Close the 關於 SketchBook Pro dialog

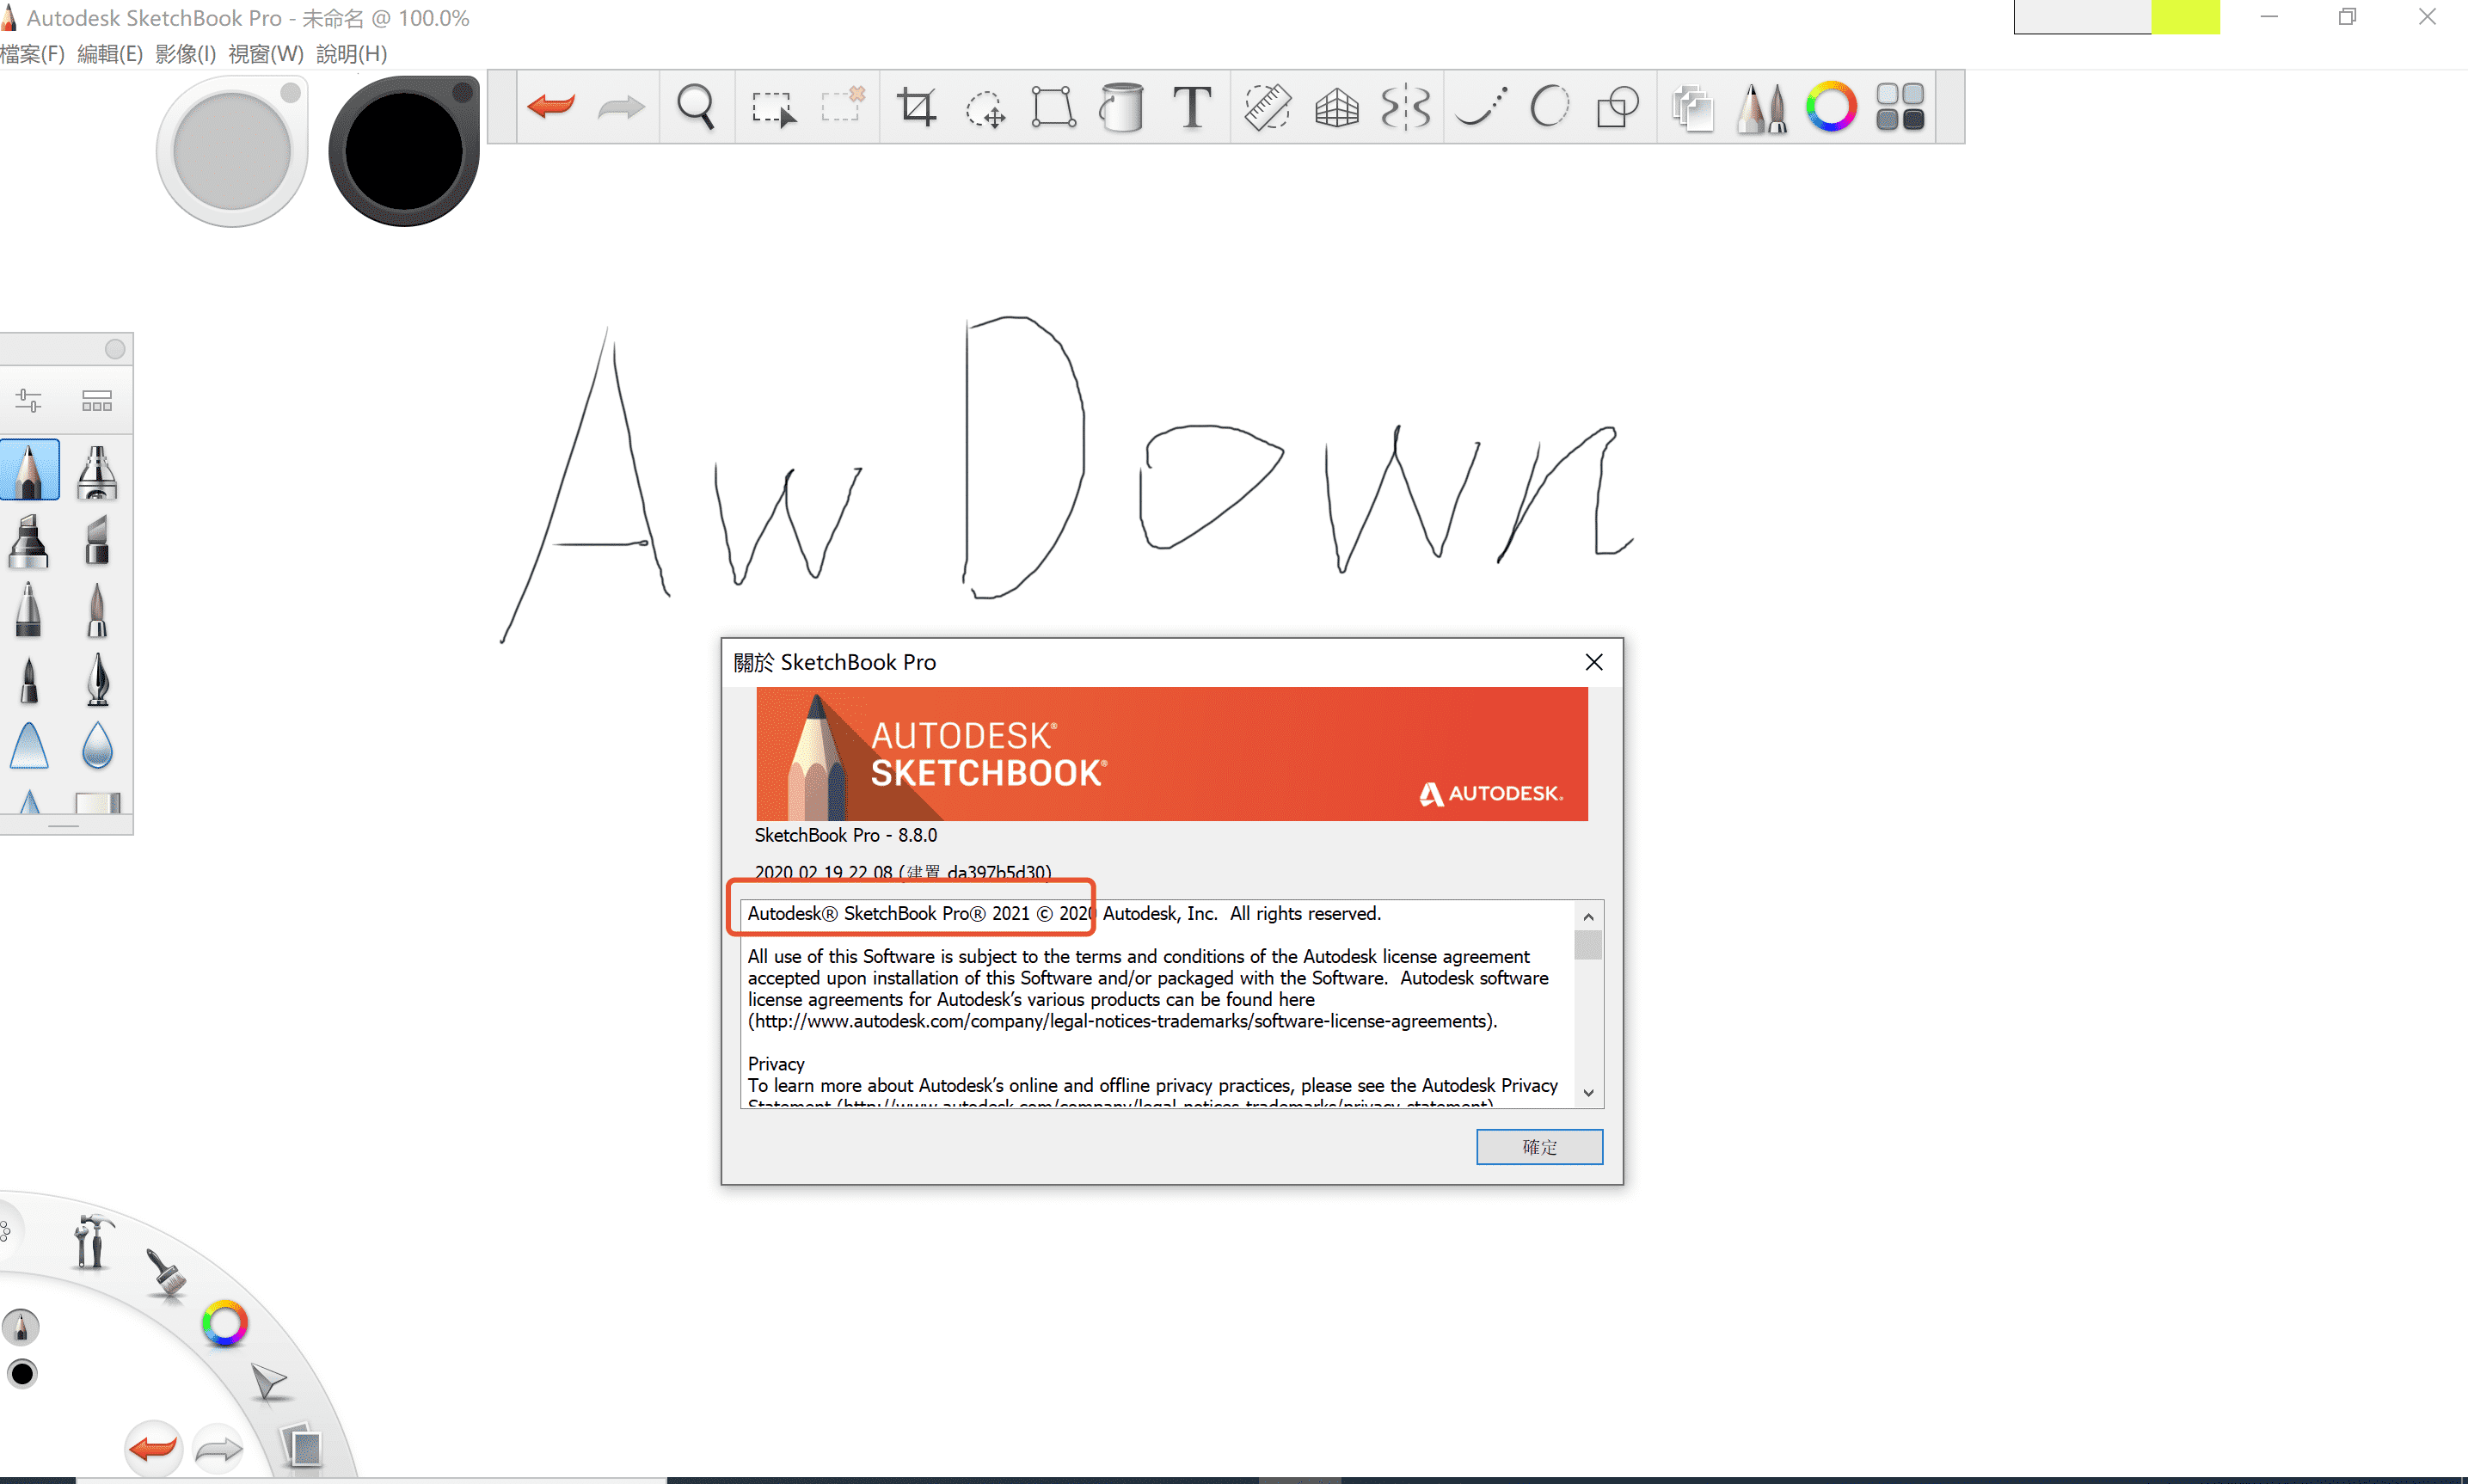tap(1593, 662)
